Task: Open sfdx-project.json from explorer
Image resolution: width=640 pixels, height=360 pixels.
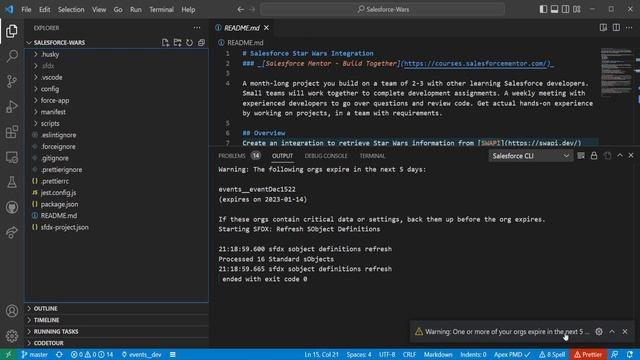Action: (x=117, y=227)
